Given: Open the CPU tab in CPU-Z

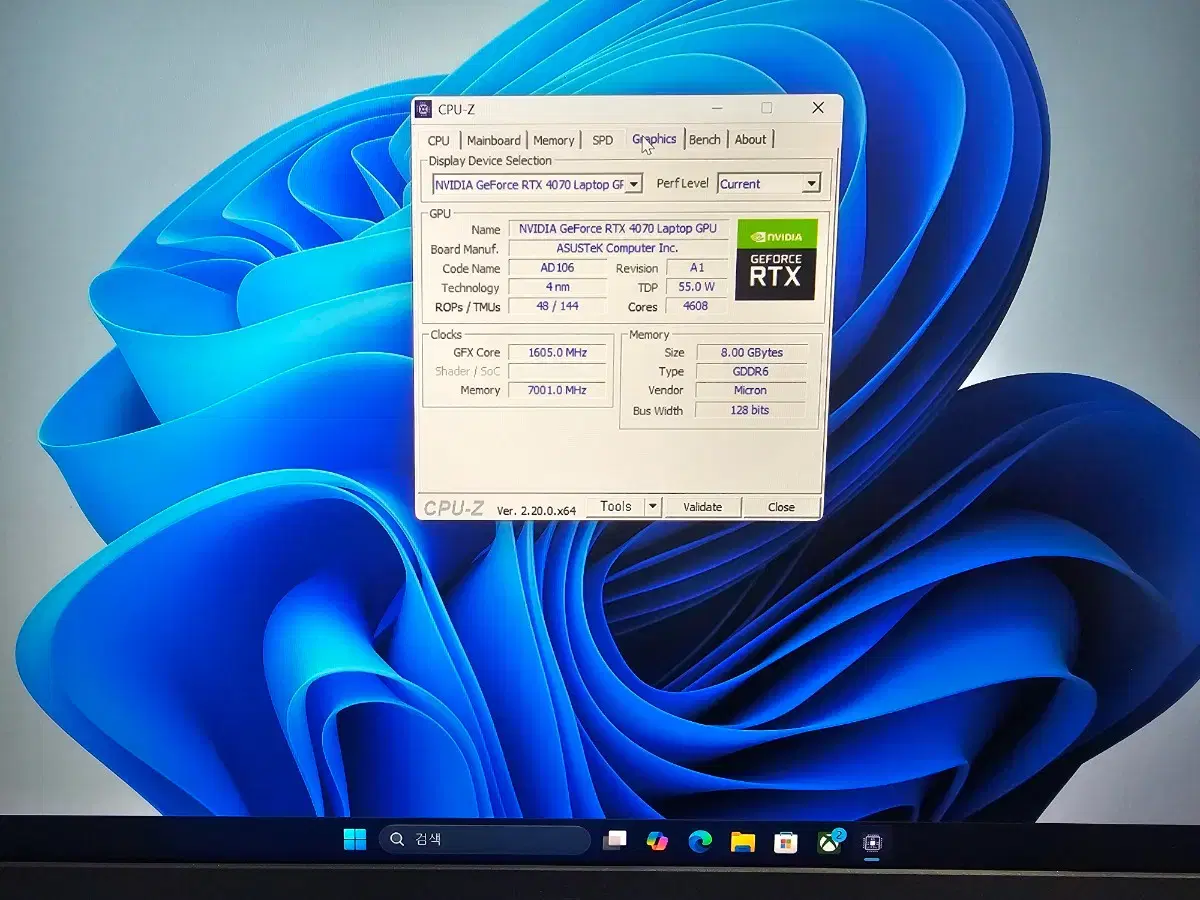Looking at the screenshot, I should pos(438,140).
